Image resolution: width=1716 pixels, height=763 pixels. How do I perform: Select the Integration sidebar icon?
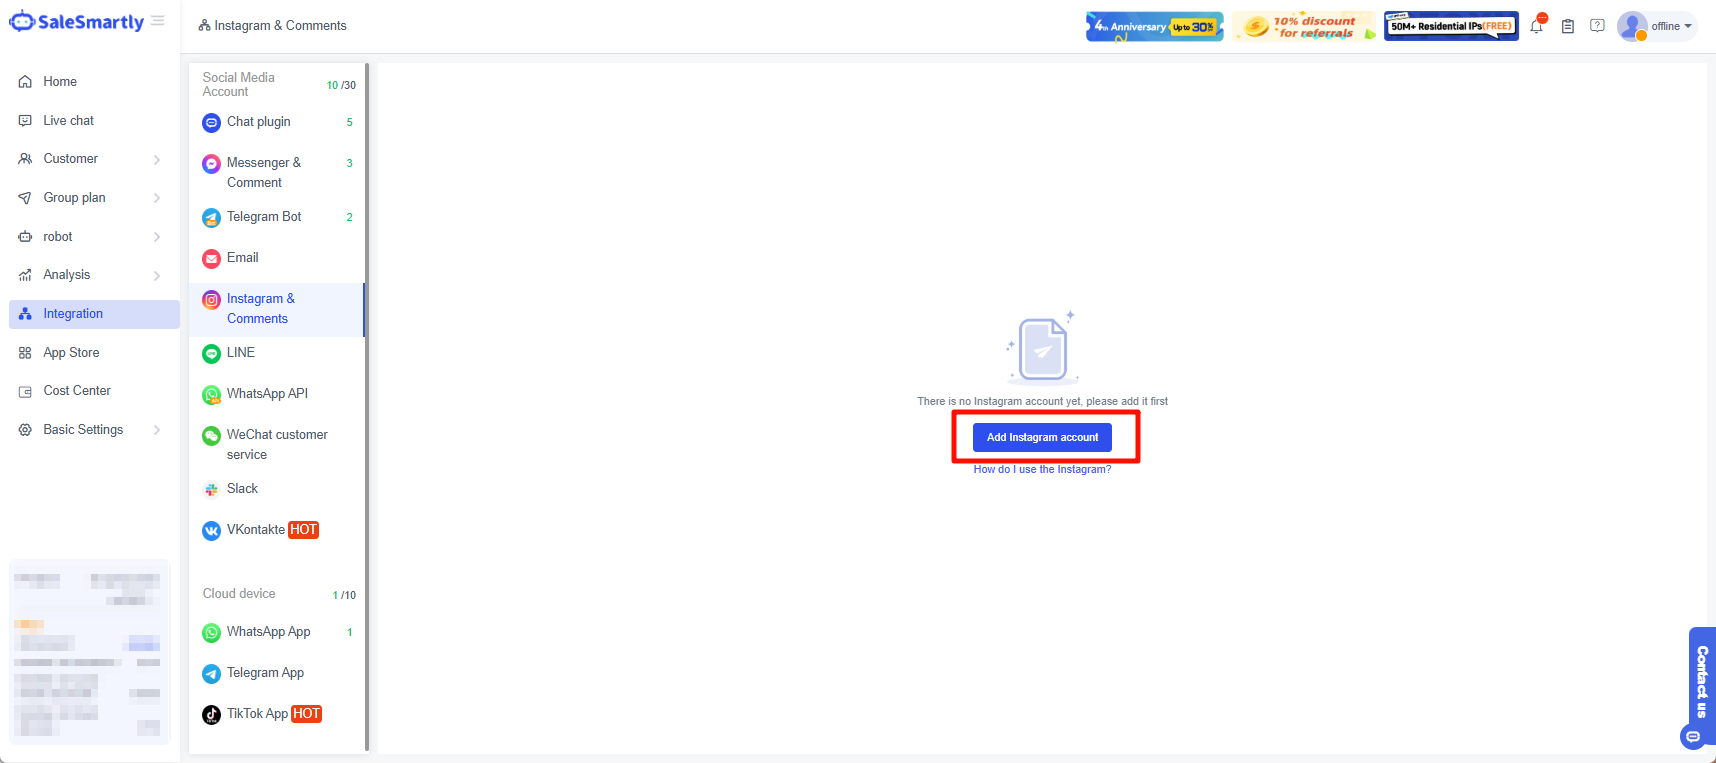tap(25, 314)
